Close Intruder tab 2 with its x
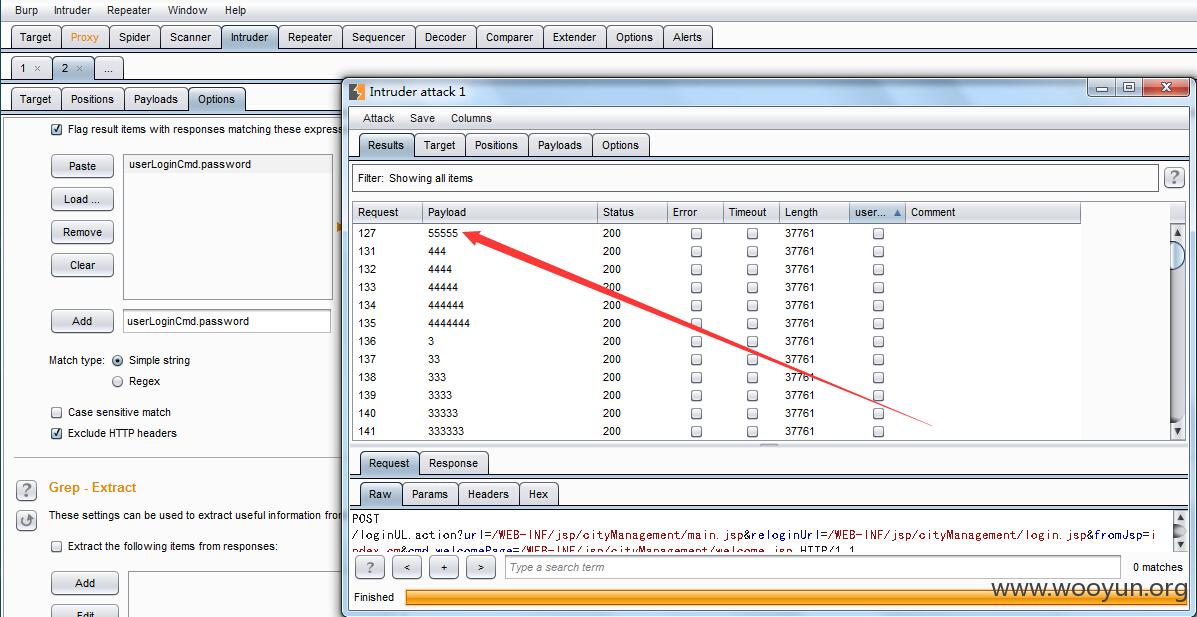Screen dimensions: 1197x617 click(x=79, y=69)
